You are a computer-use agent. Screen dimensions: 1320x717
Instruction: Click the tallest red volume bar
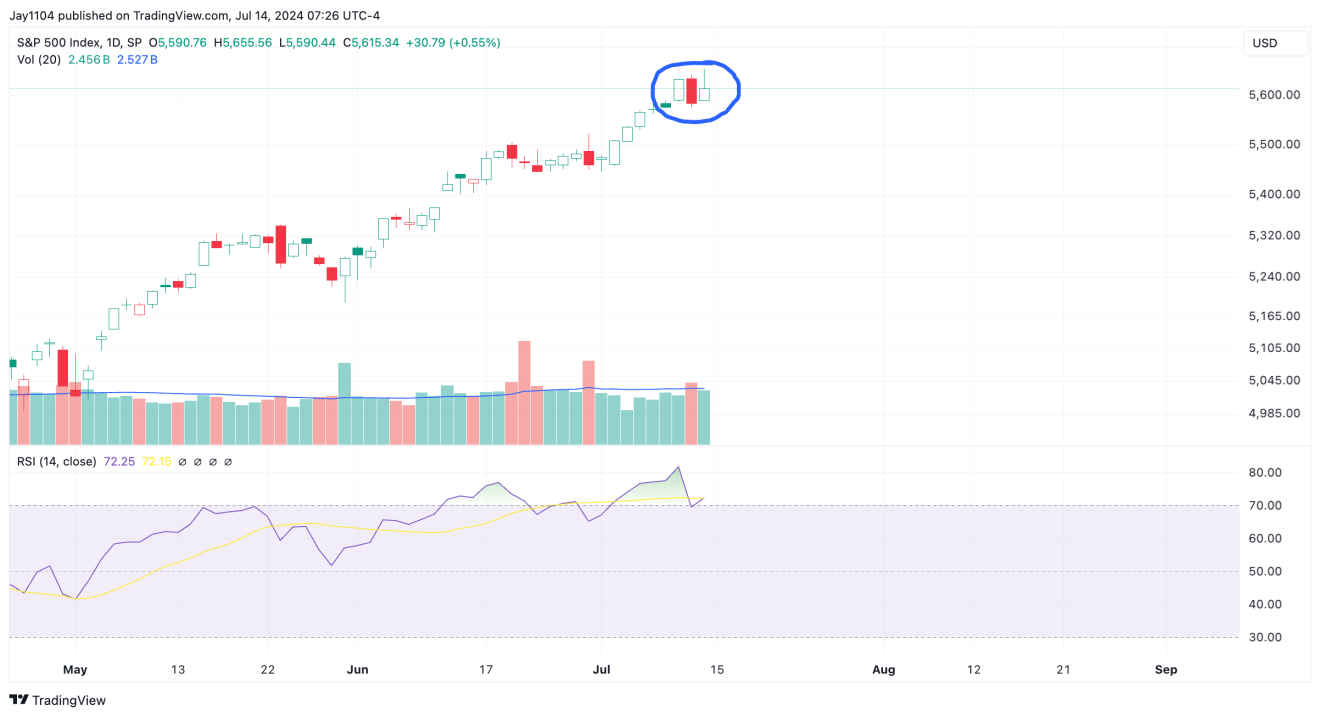(524, 393)
